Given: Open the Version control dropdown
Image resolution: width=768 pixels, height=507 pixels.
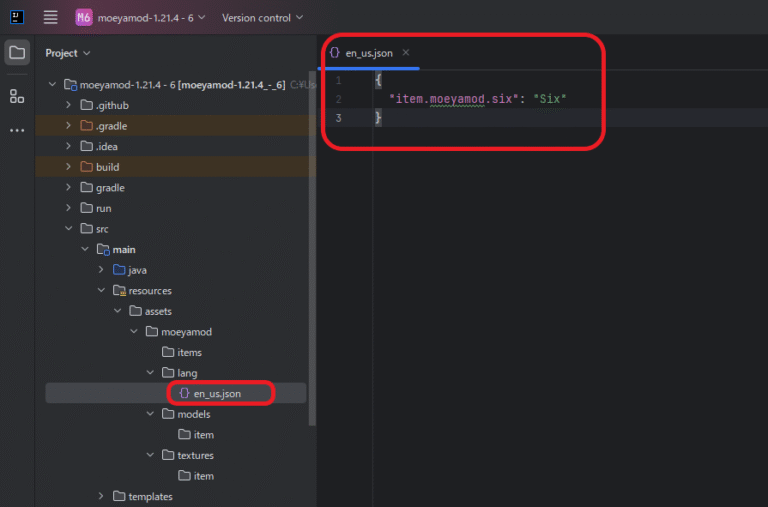Looking at the screenshot, I should 263,18.
